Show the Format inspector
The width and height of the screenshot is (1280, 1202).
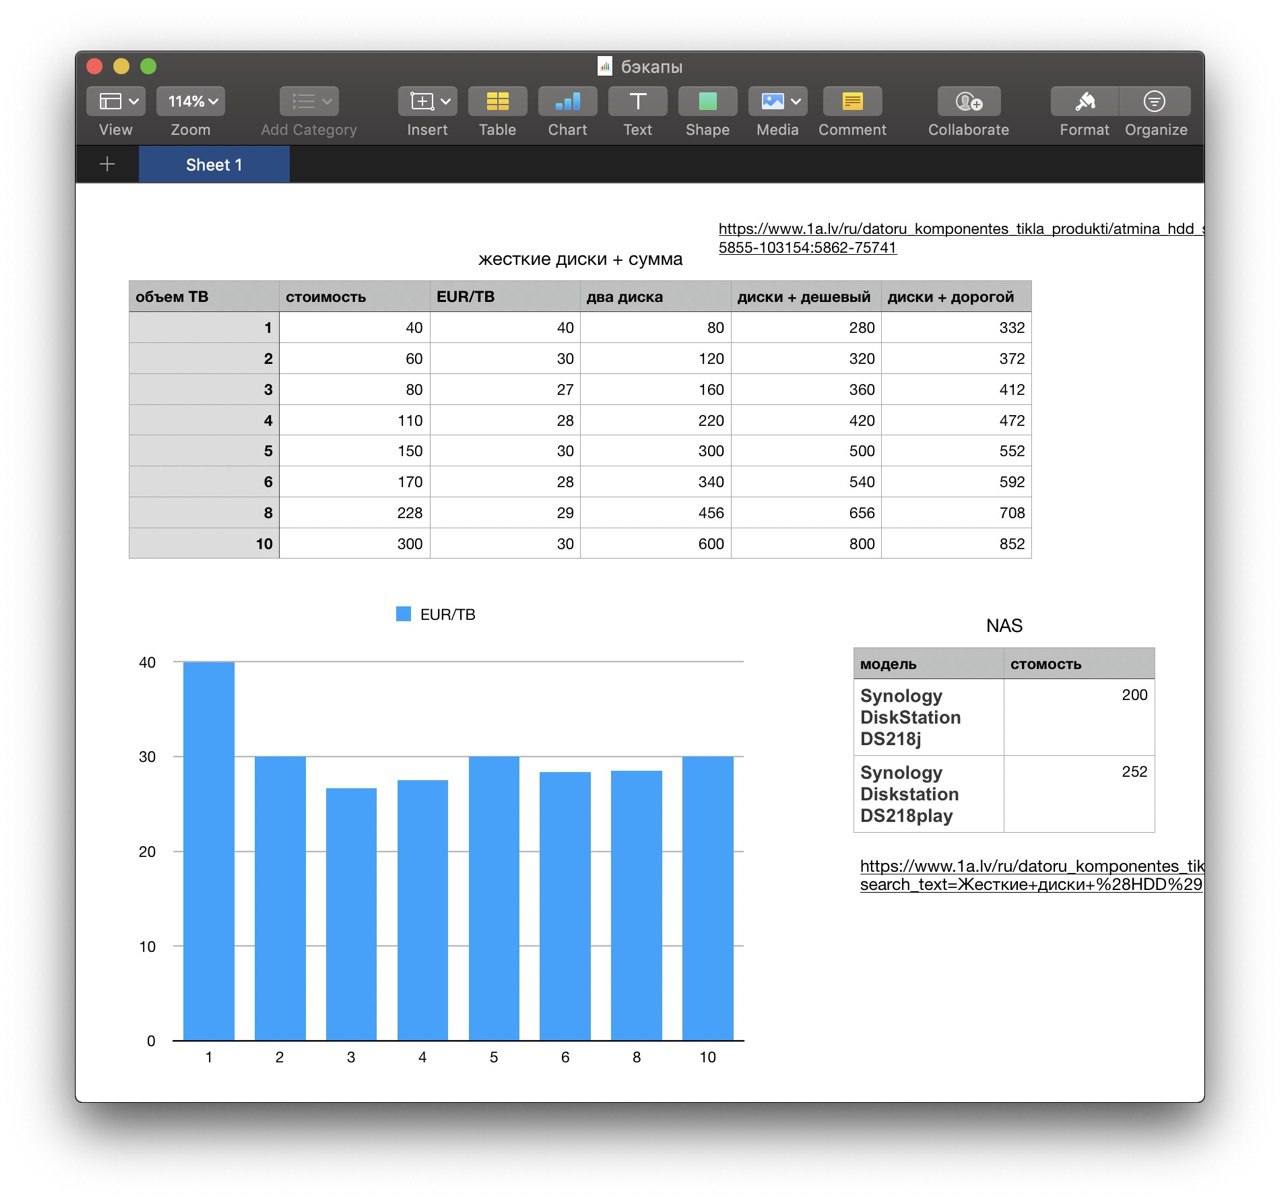[x=1085, y=101]
